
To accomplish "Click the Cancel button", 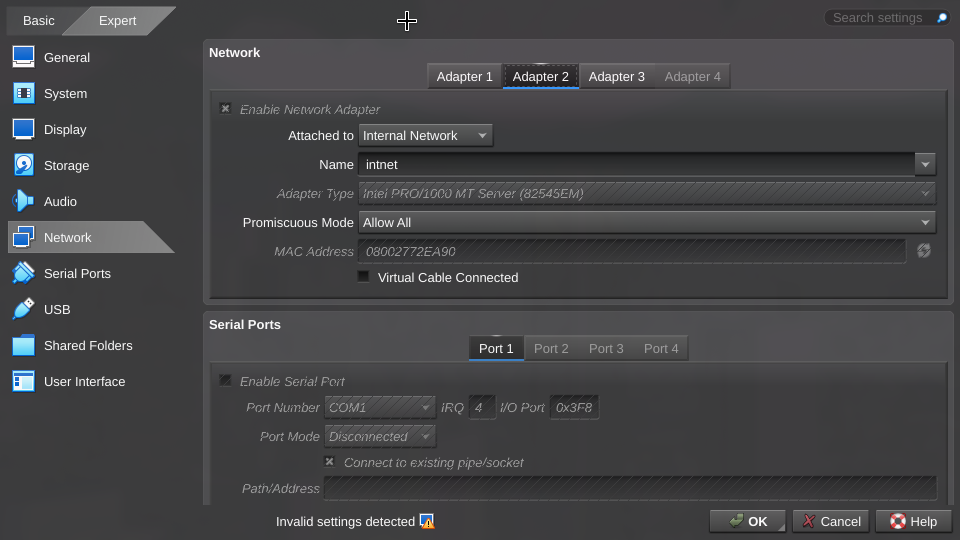I will click(x=831, y=521).
